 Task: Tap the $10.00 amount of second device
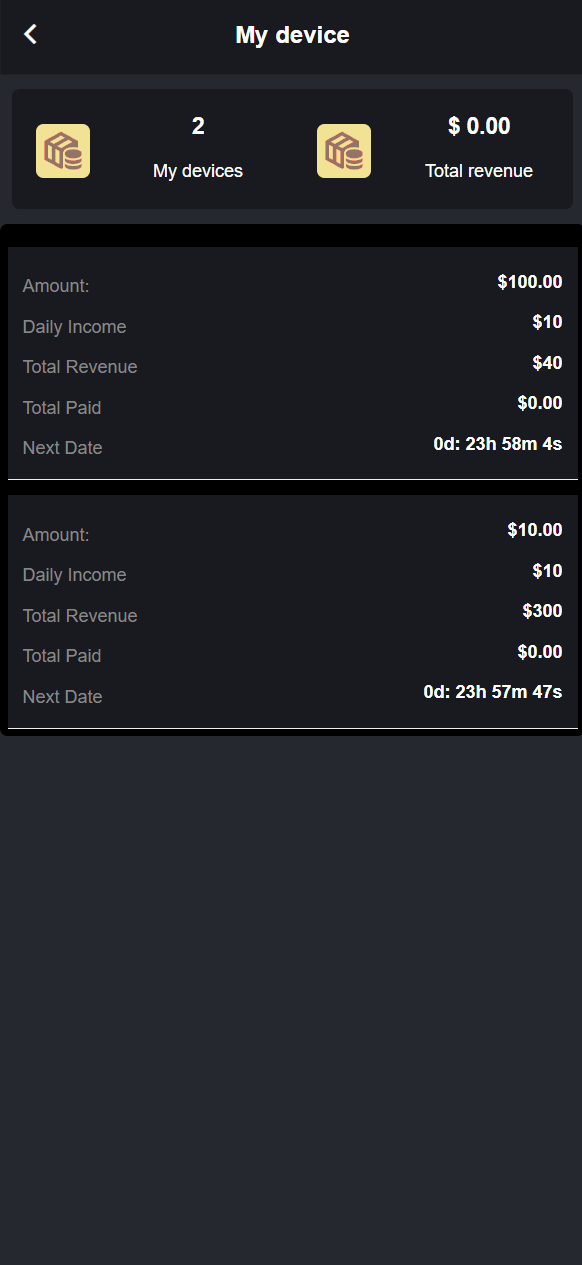pos(535,530)
